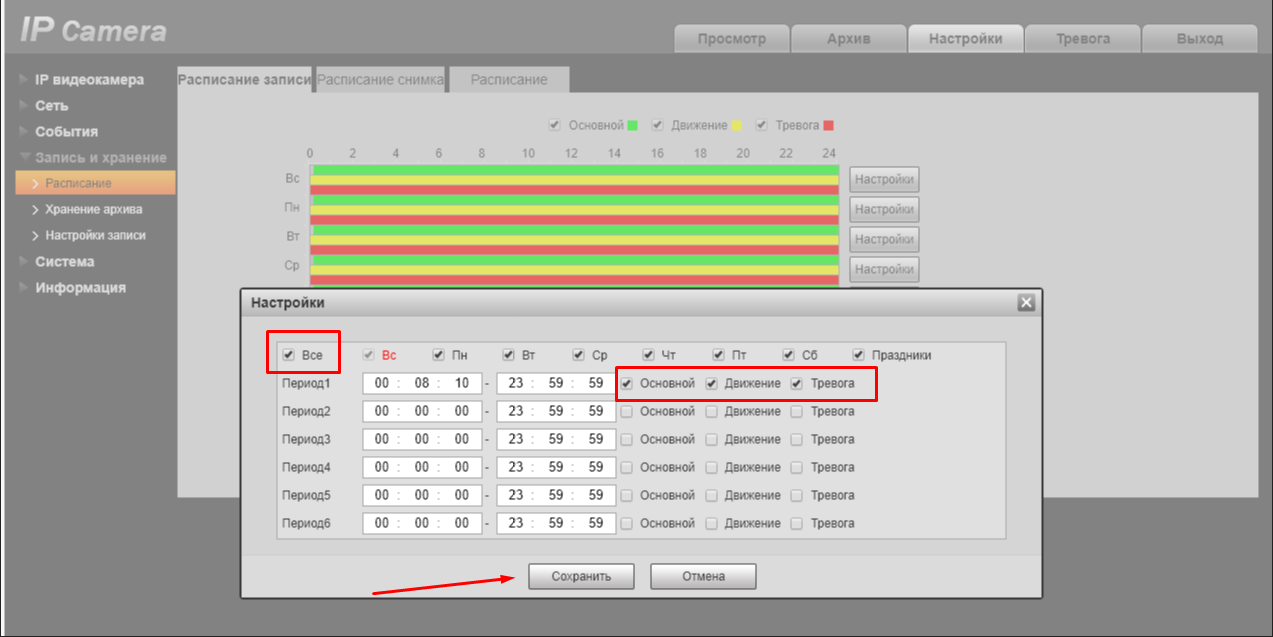
Task: Enable Основной for Период5
Action: coord(626,495)
